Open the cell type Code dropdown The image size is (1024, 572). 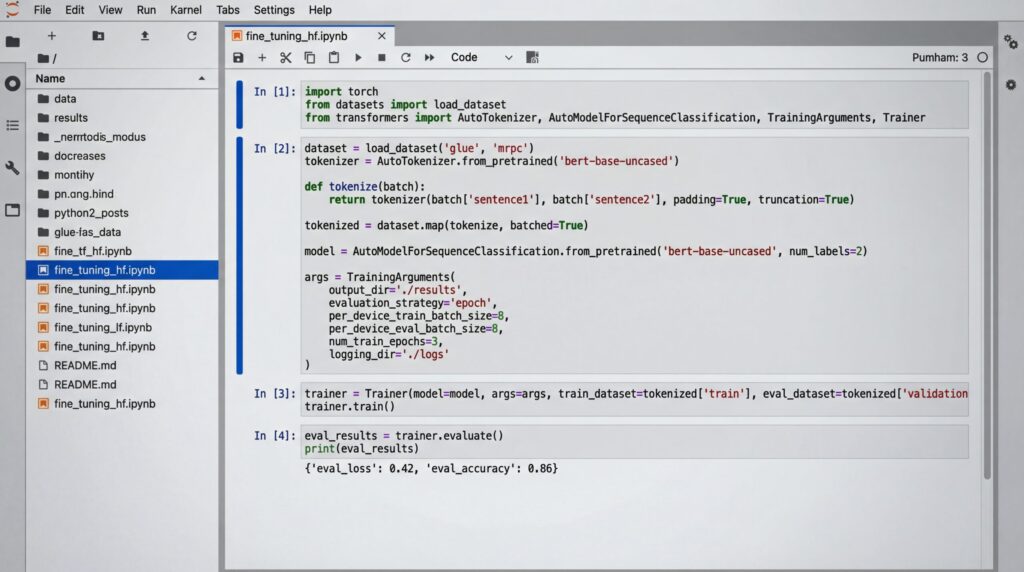(481, 57)
